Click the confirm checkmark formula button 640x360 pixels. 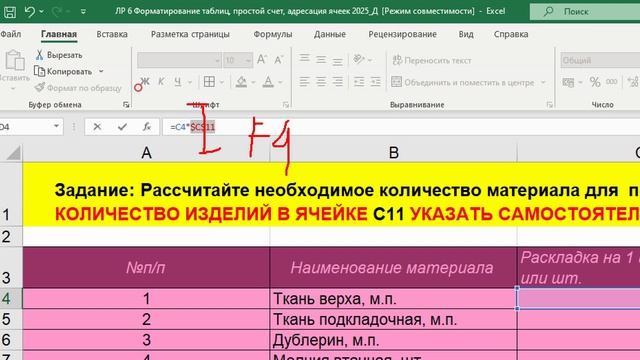coord(122,127)
